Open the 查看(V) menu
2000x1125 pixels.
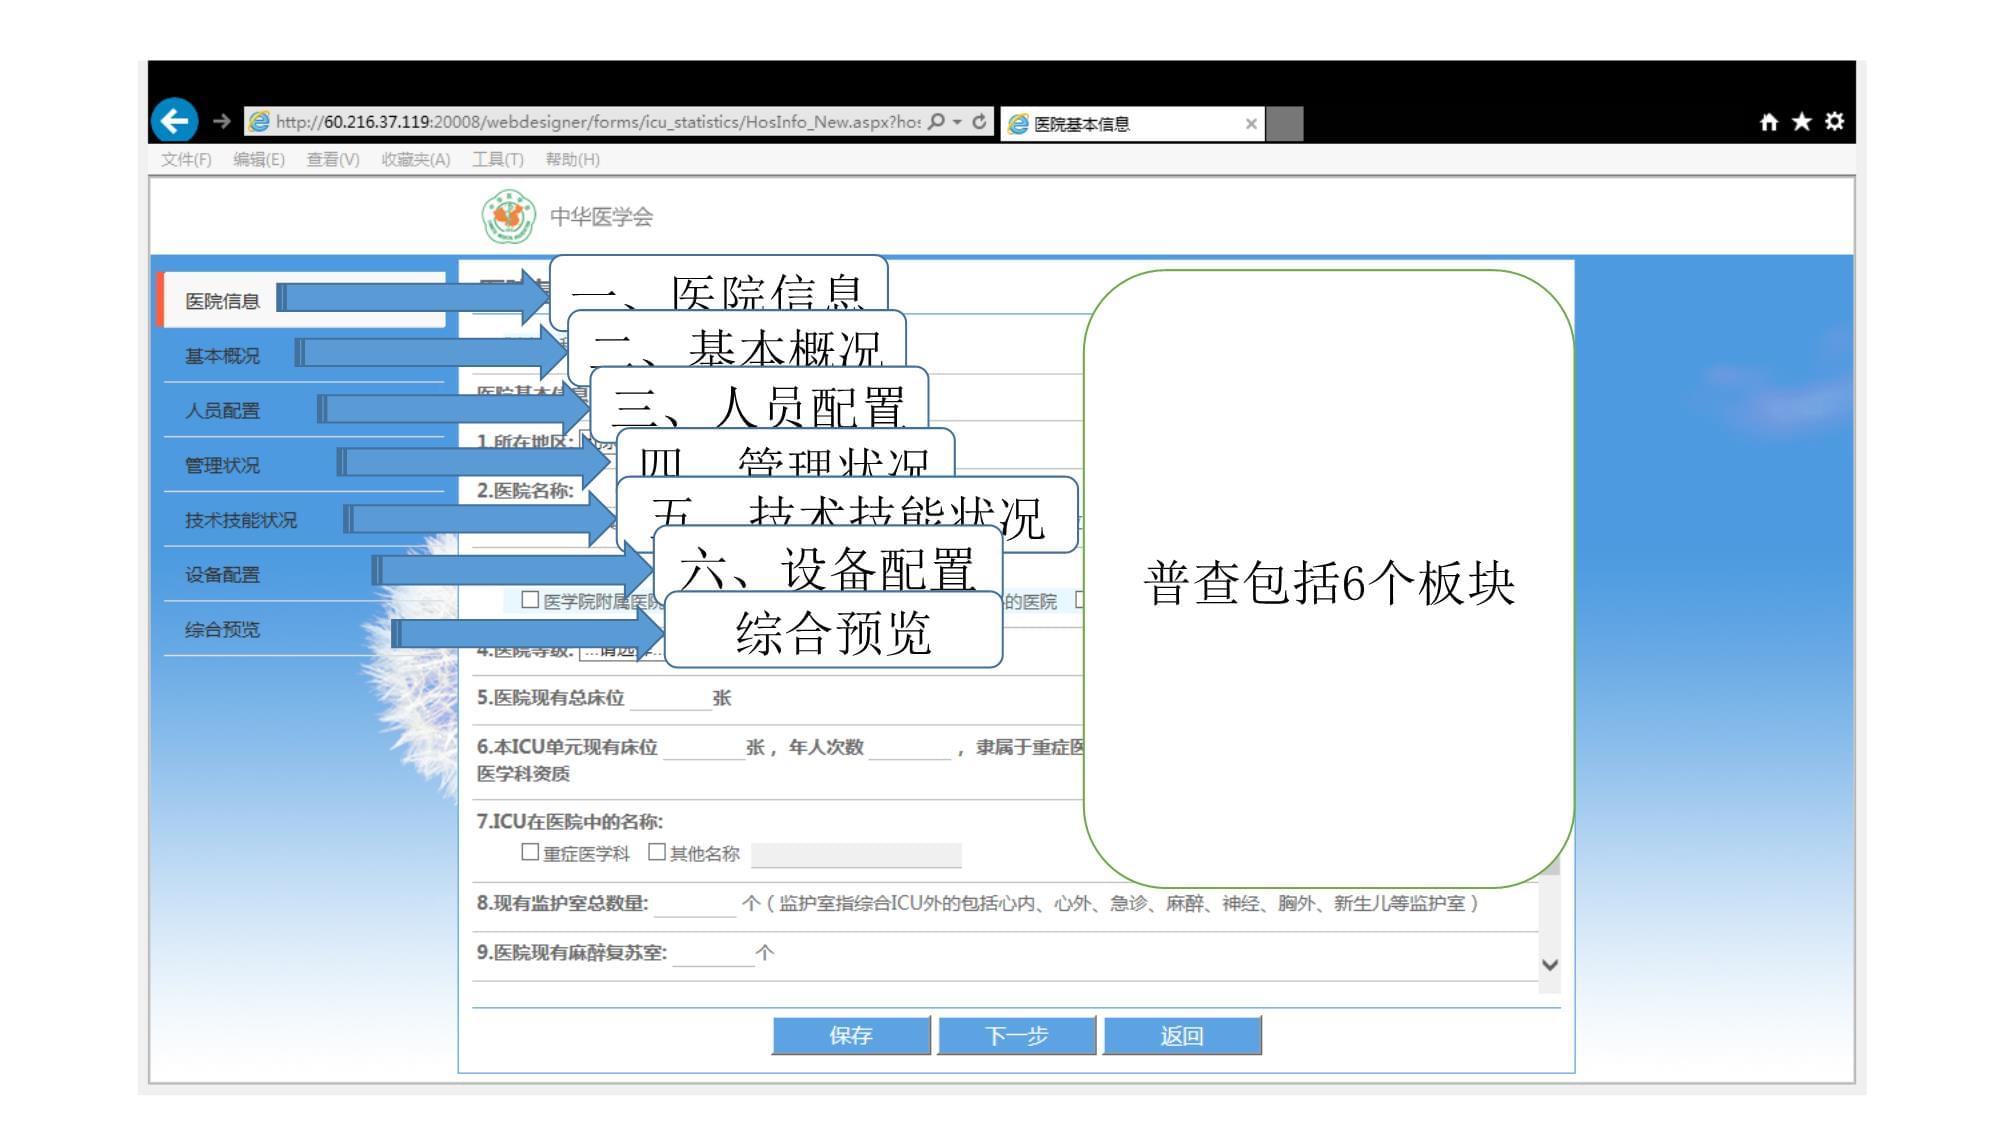[333, 160]
